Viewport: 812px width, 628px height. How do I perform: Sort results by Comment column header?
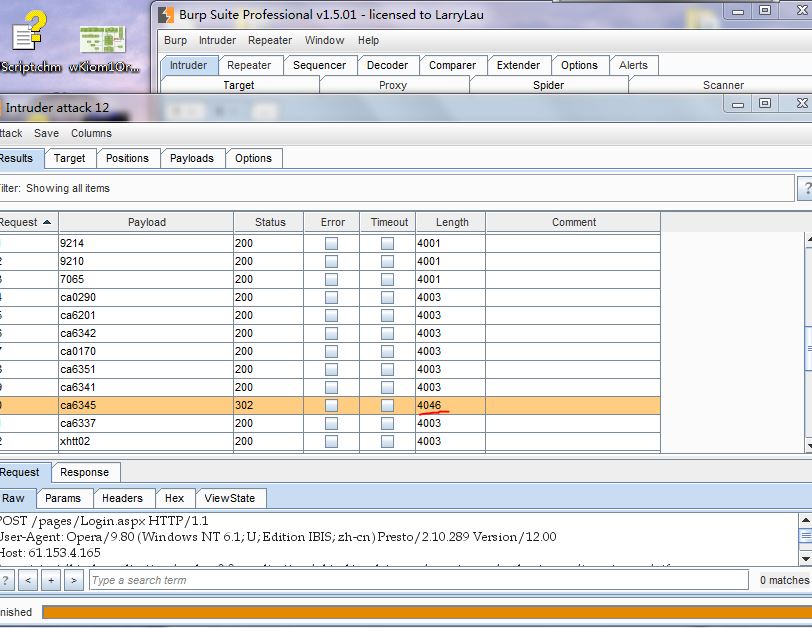click(573, 222)
